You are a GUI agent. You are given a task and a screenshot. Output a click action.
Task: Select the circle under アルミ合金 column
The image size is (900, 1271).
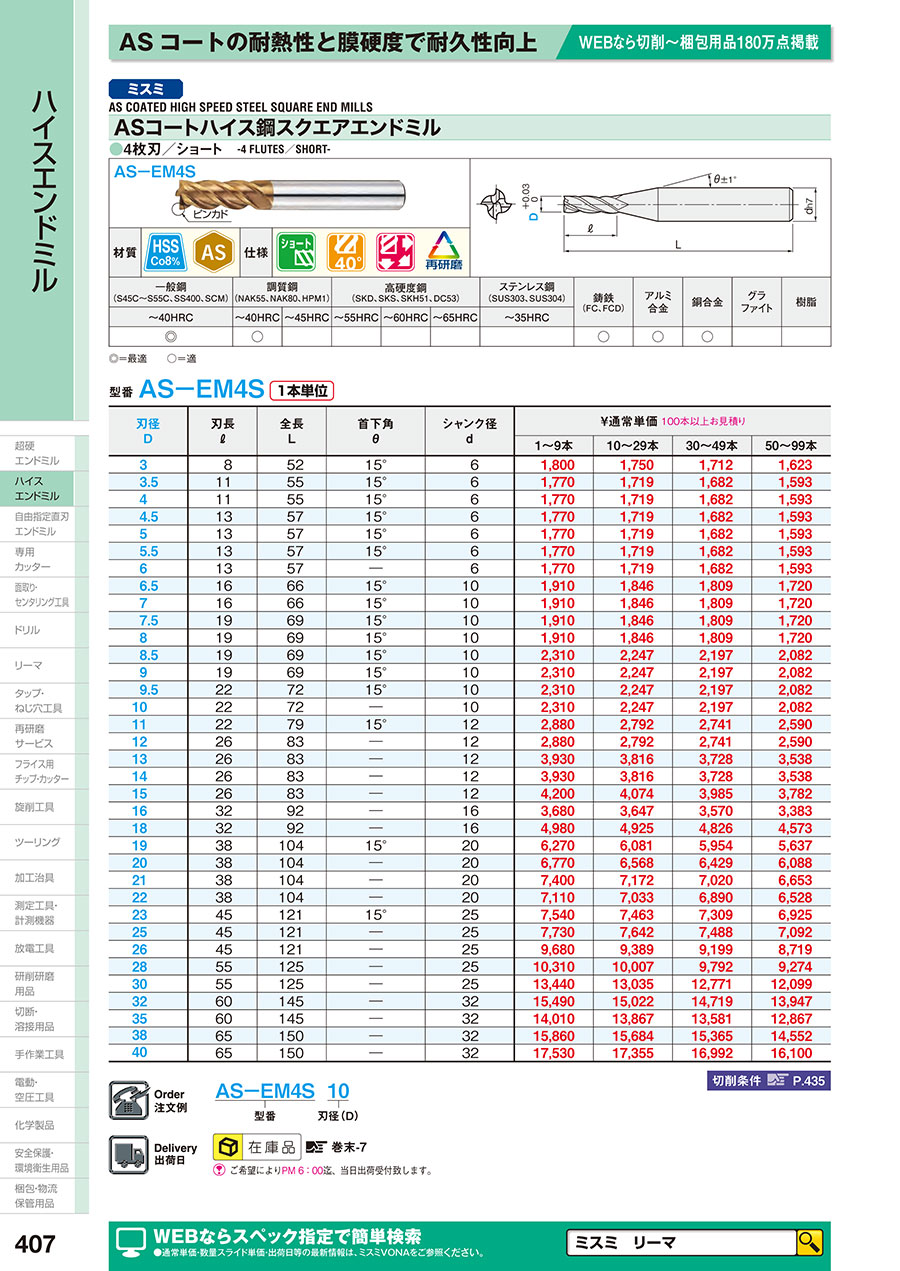656,337
